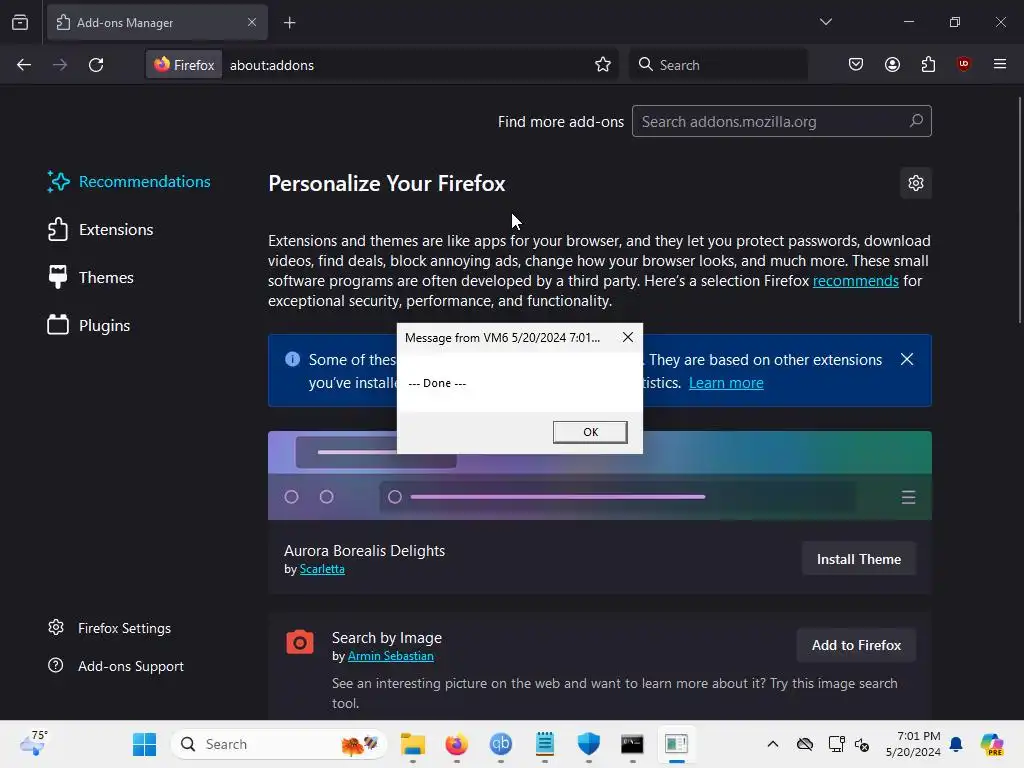Open File Explorer from the taskbar
This screenshot has width=1024, height=768.
pos(413,744)
